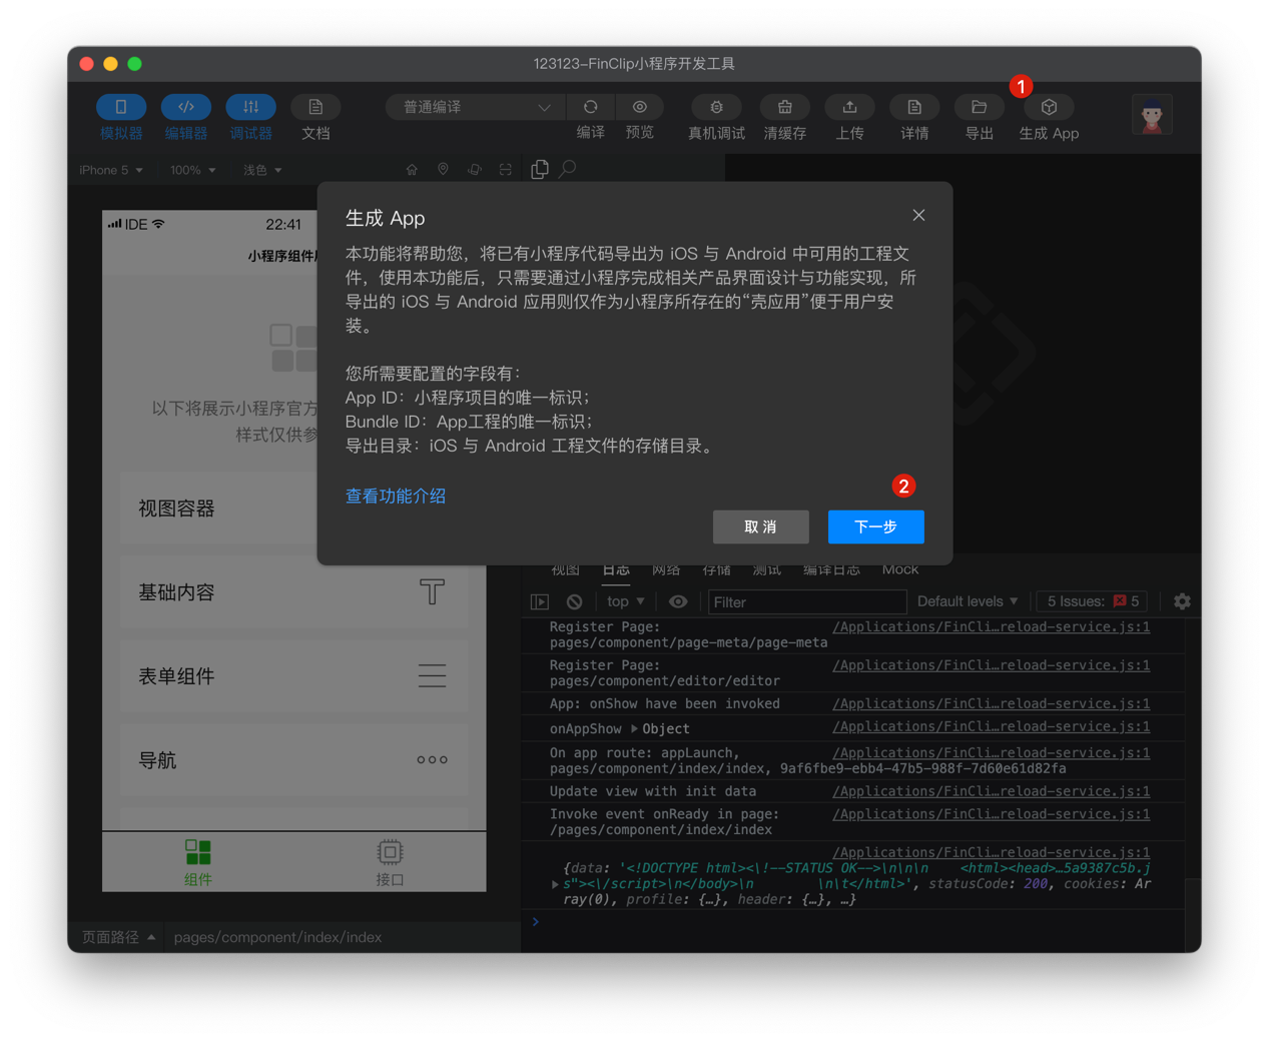Click the 导出 export folder icon
The width and height of the screenshot is (1274, 1045).
tap(979, 107)
